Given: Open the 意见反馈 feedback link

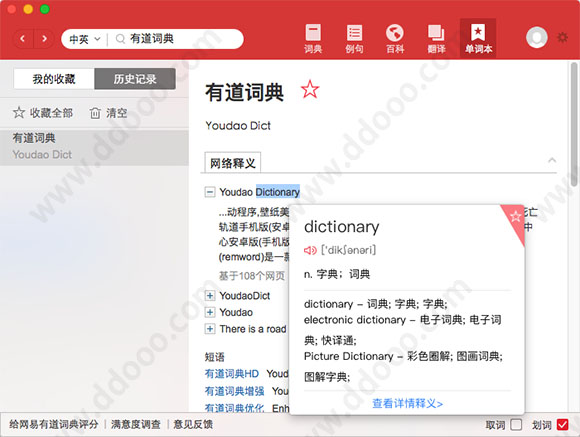Looking at the screenshot, I should click(x=193, y=424).
